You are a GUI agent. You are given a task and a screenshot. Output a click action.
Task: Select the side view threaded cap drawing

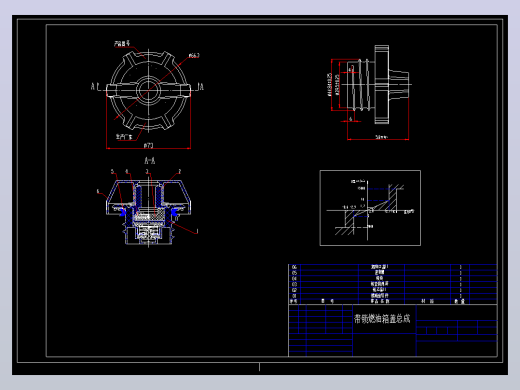pos(377,85)
